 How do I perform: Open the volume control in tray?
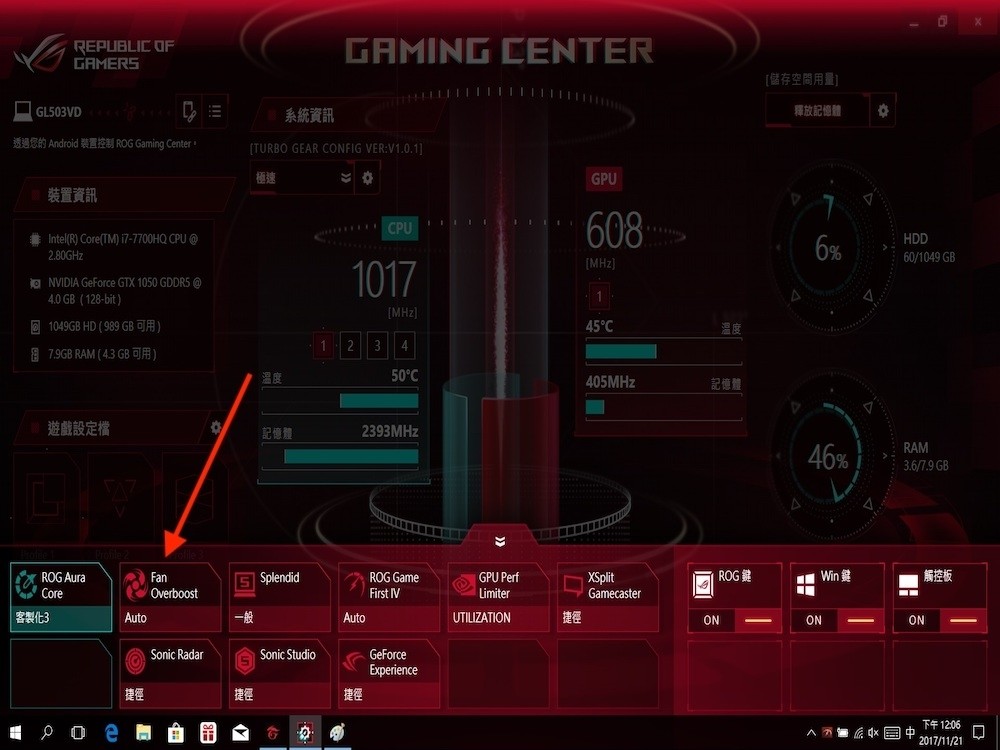[874, 733]
